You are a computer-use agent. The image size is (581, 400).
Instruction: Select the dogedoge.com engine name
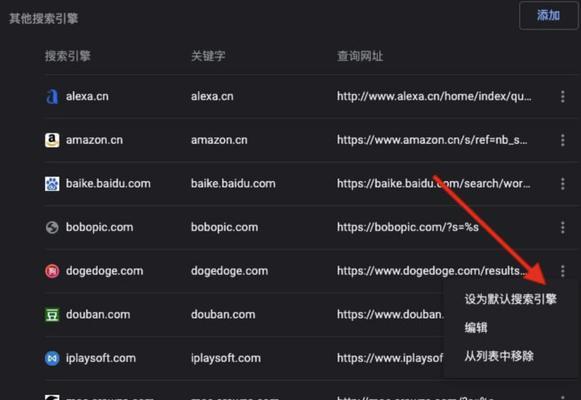coord(104,271)
